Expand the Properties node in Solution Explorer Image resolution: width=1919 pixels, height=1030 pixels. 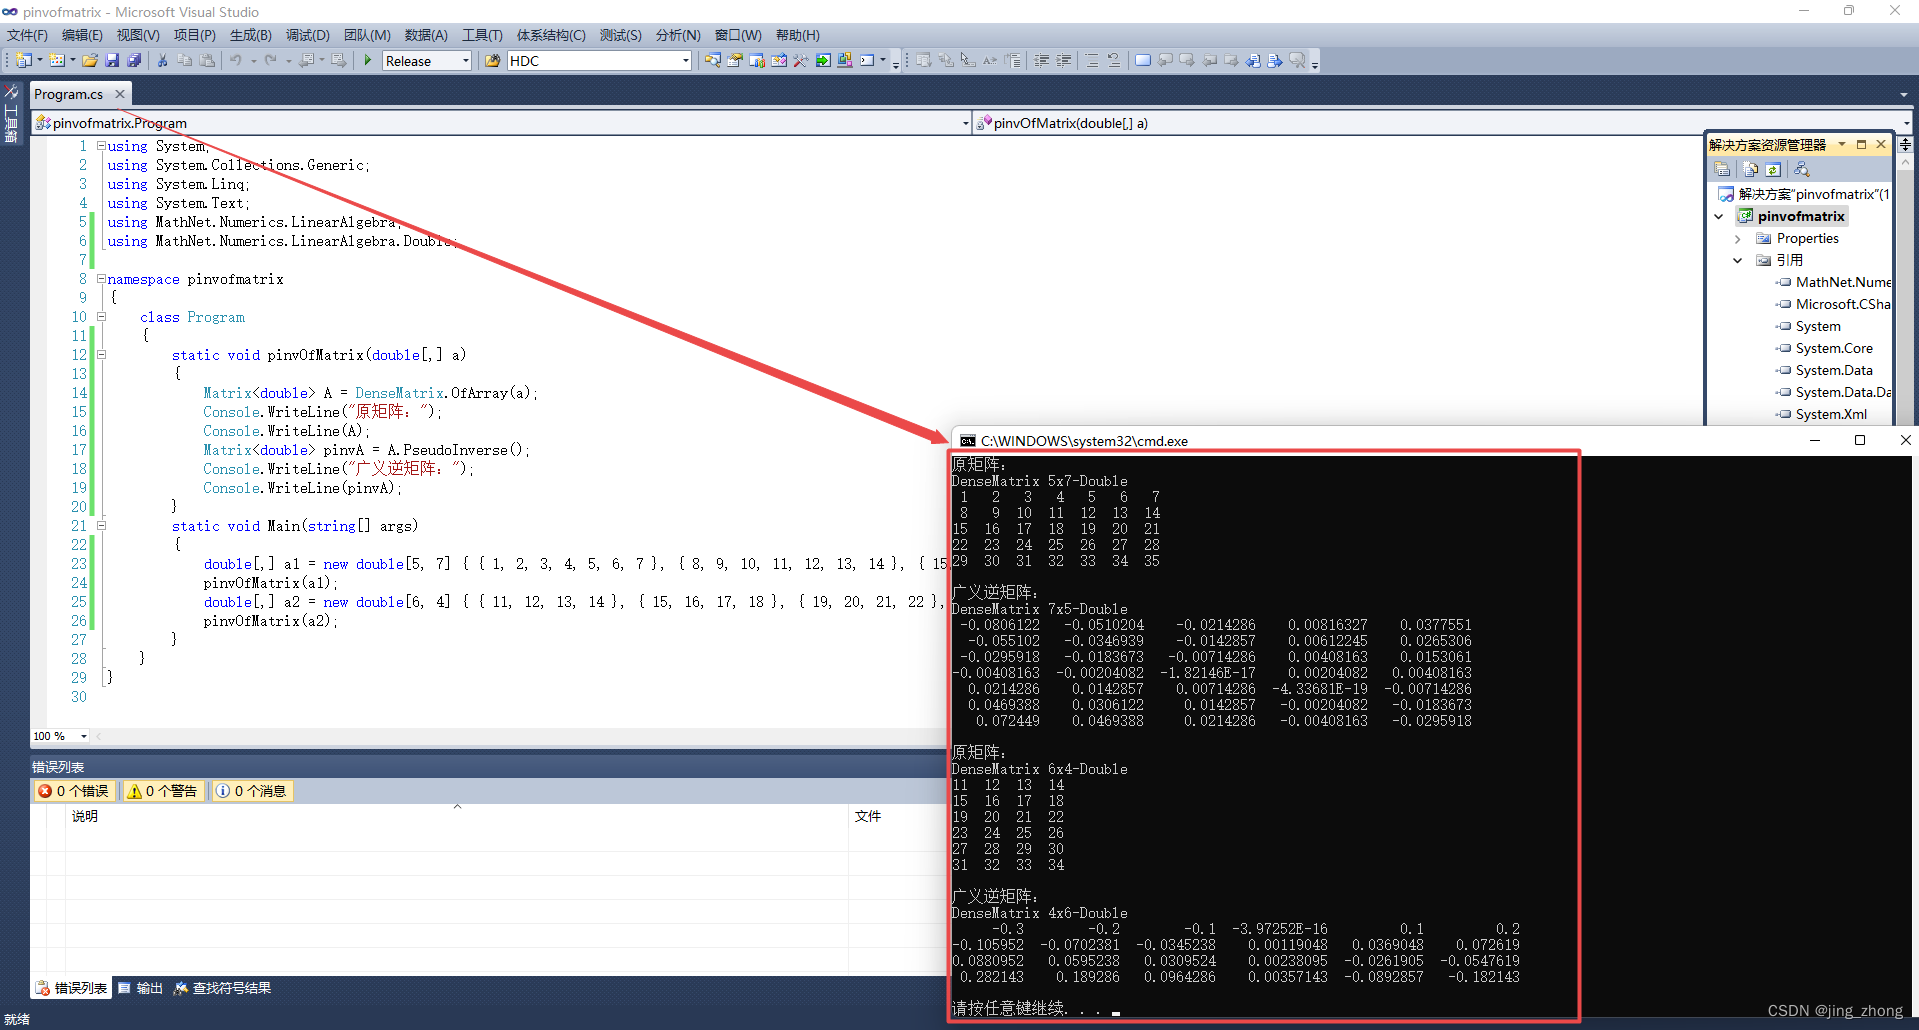[x=1738, y=239]
